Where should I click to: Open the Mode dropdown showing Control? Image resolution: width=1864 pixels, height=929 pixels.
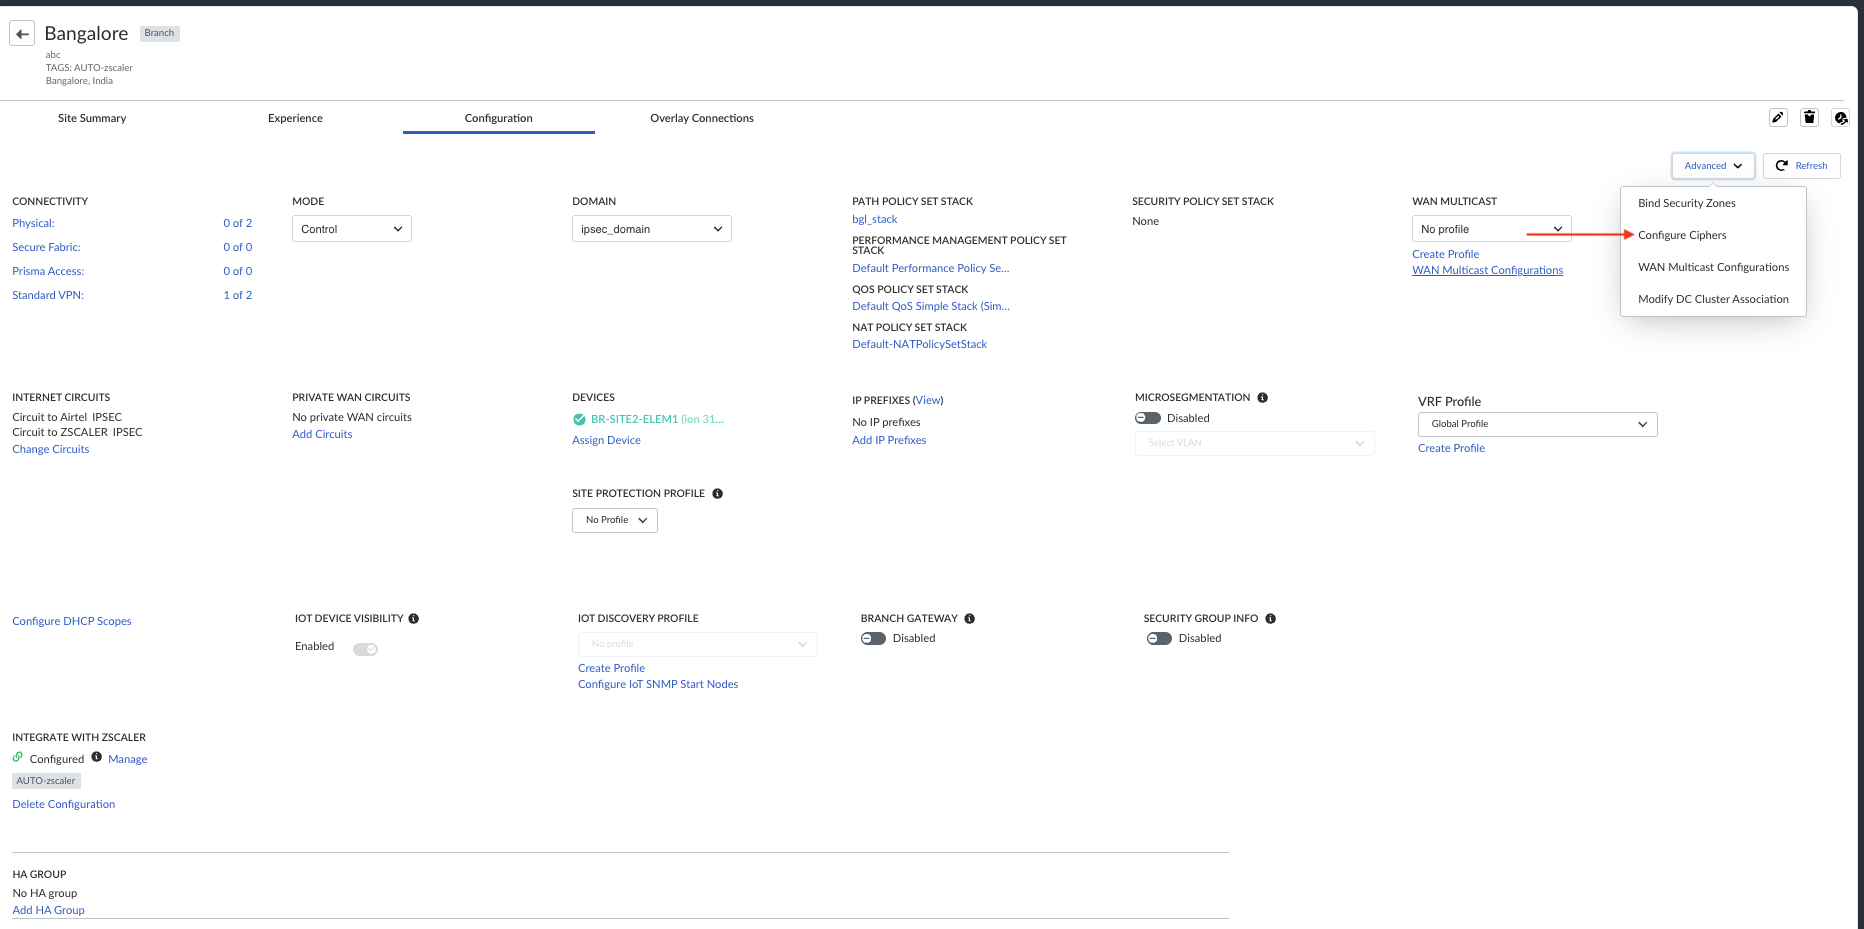(352, 229)
